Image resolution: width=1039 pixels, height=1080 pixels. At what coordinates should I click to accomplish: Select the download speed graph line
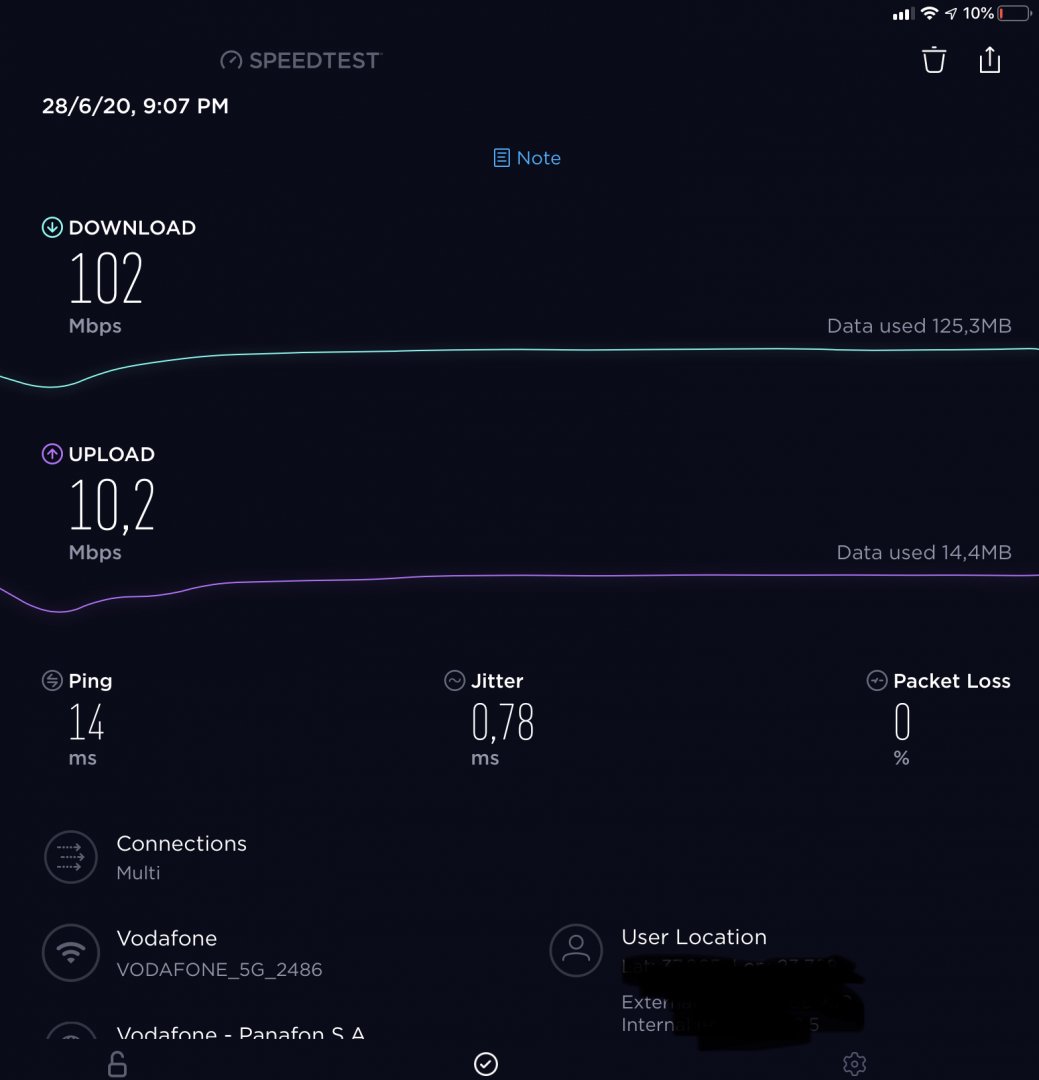coord(520,358)
